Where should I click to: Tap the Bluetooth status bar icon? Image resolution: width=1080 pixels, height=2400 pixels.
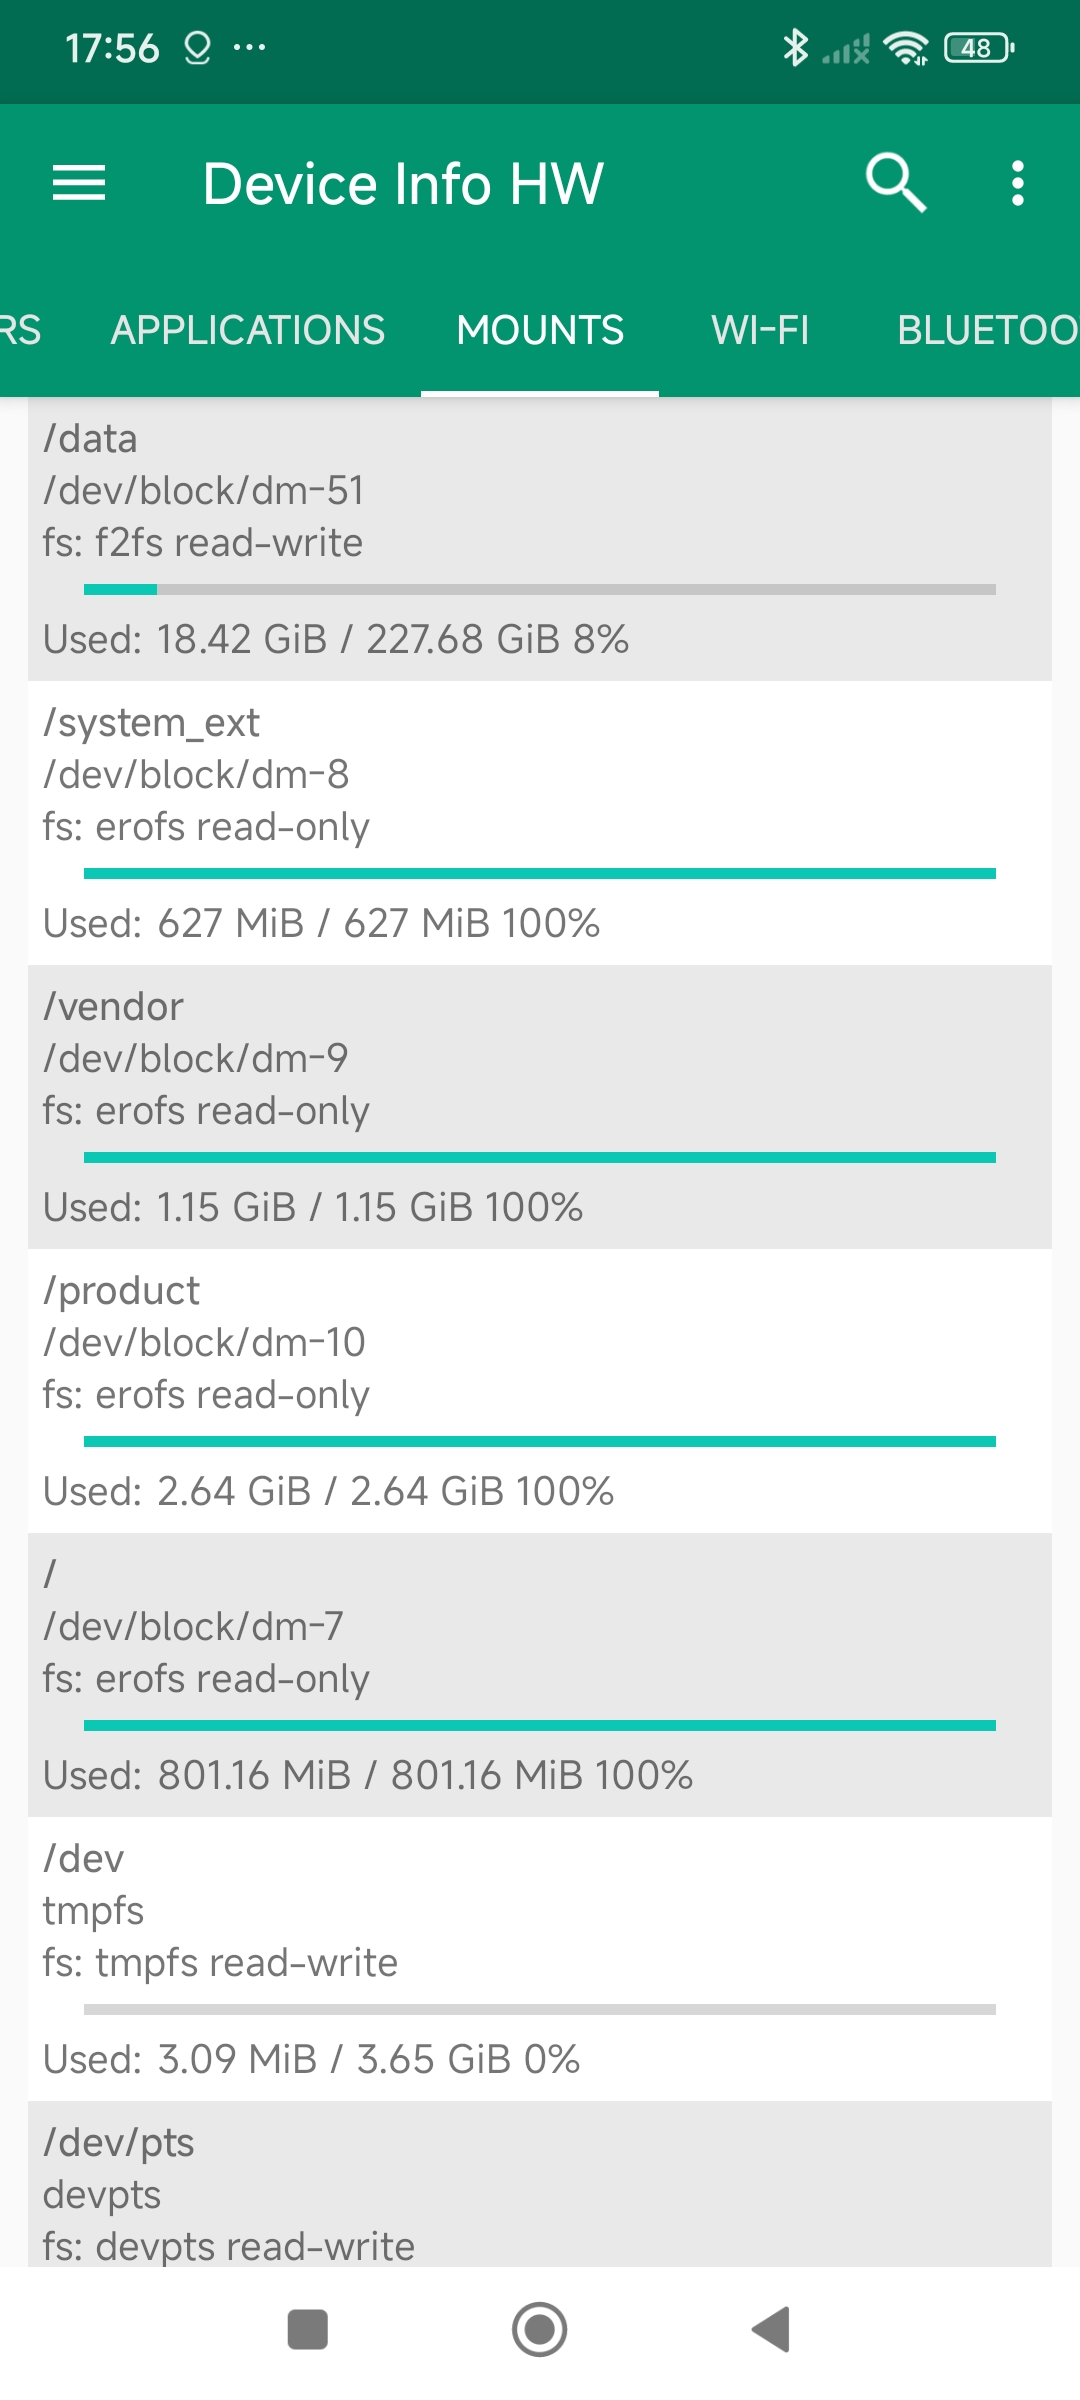pyautogui.click(x=795, y=47)
